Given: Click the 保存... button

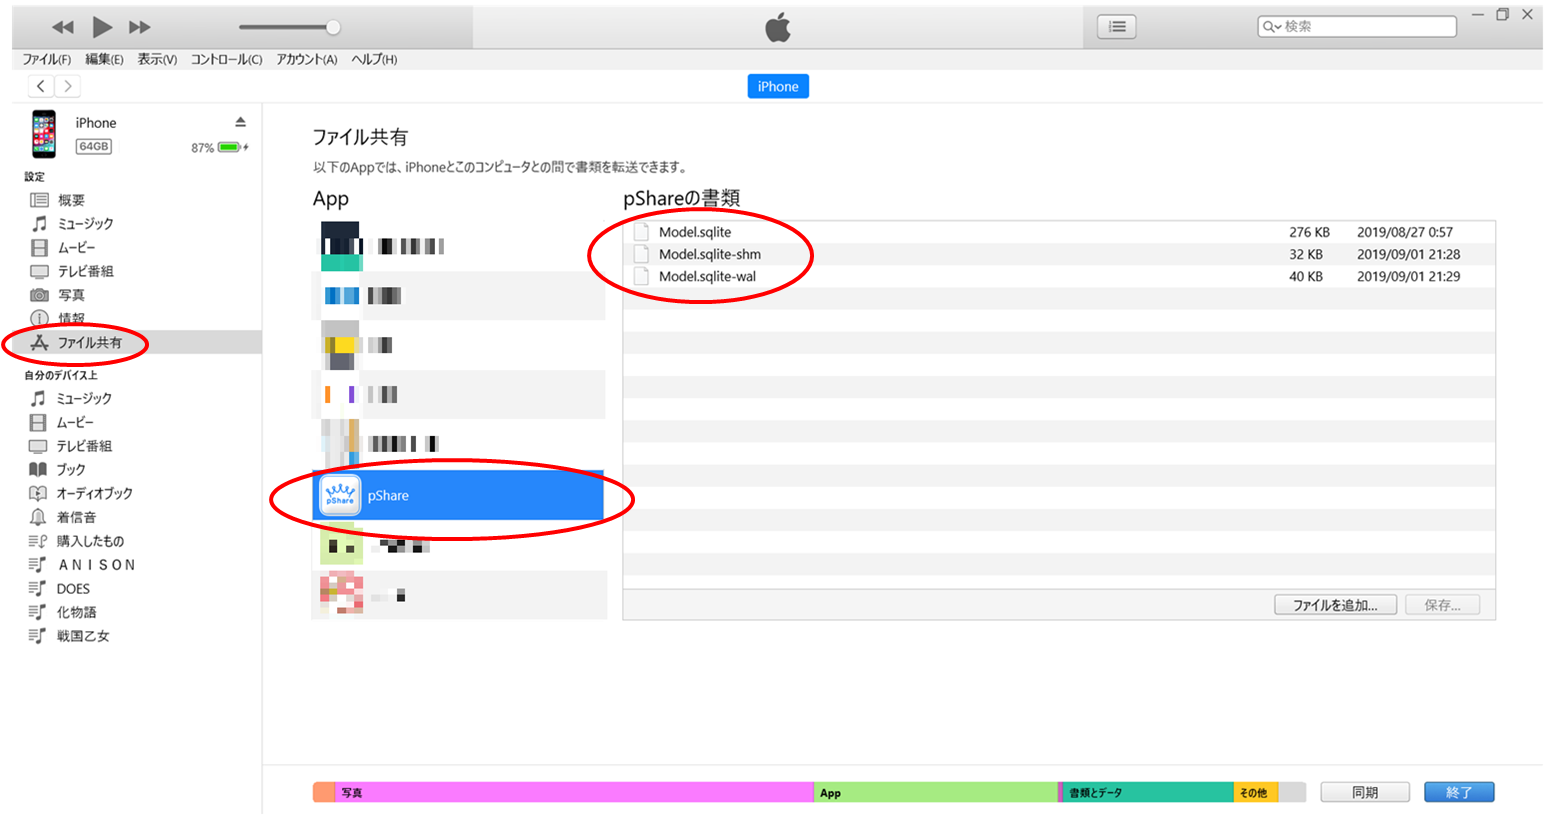Looking at the screenshot, I should [1442, 605].
